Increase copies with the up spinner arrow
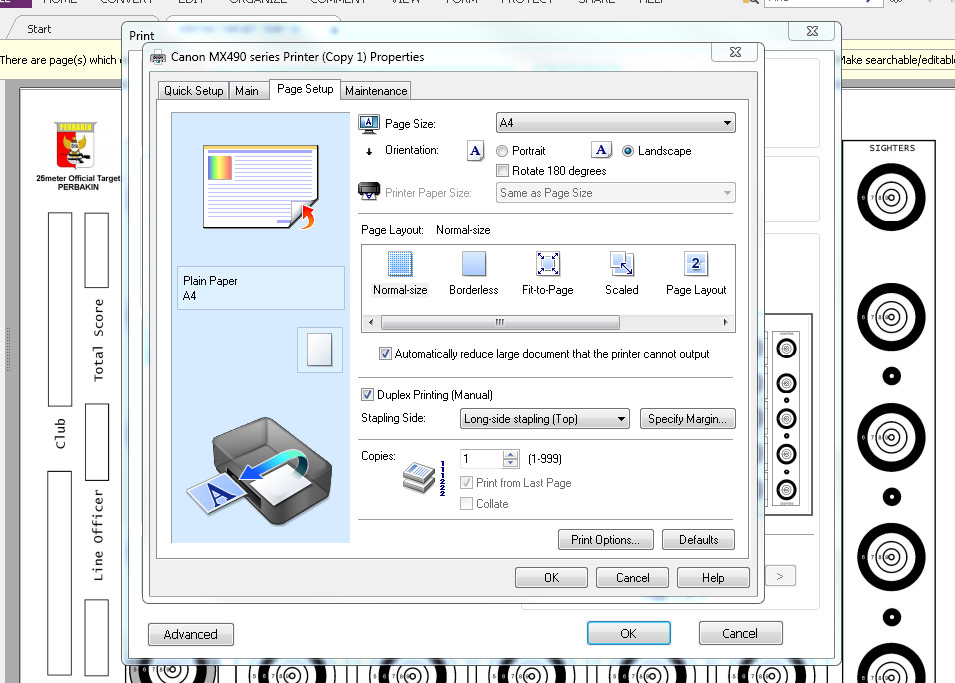 click(x=510, y=454)
